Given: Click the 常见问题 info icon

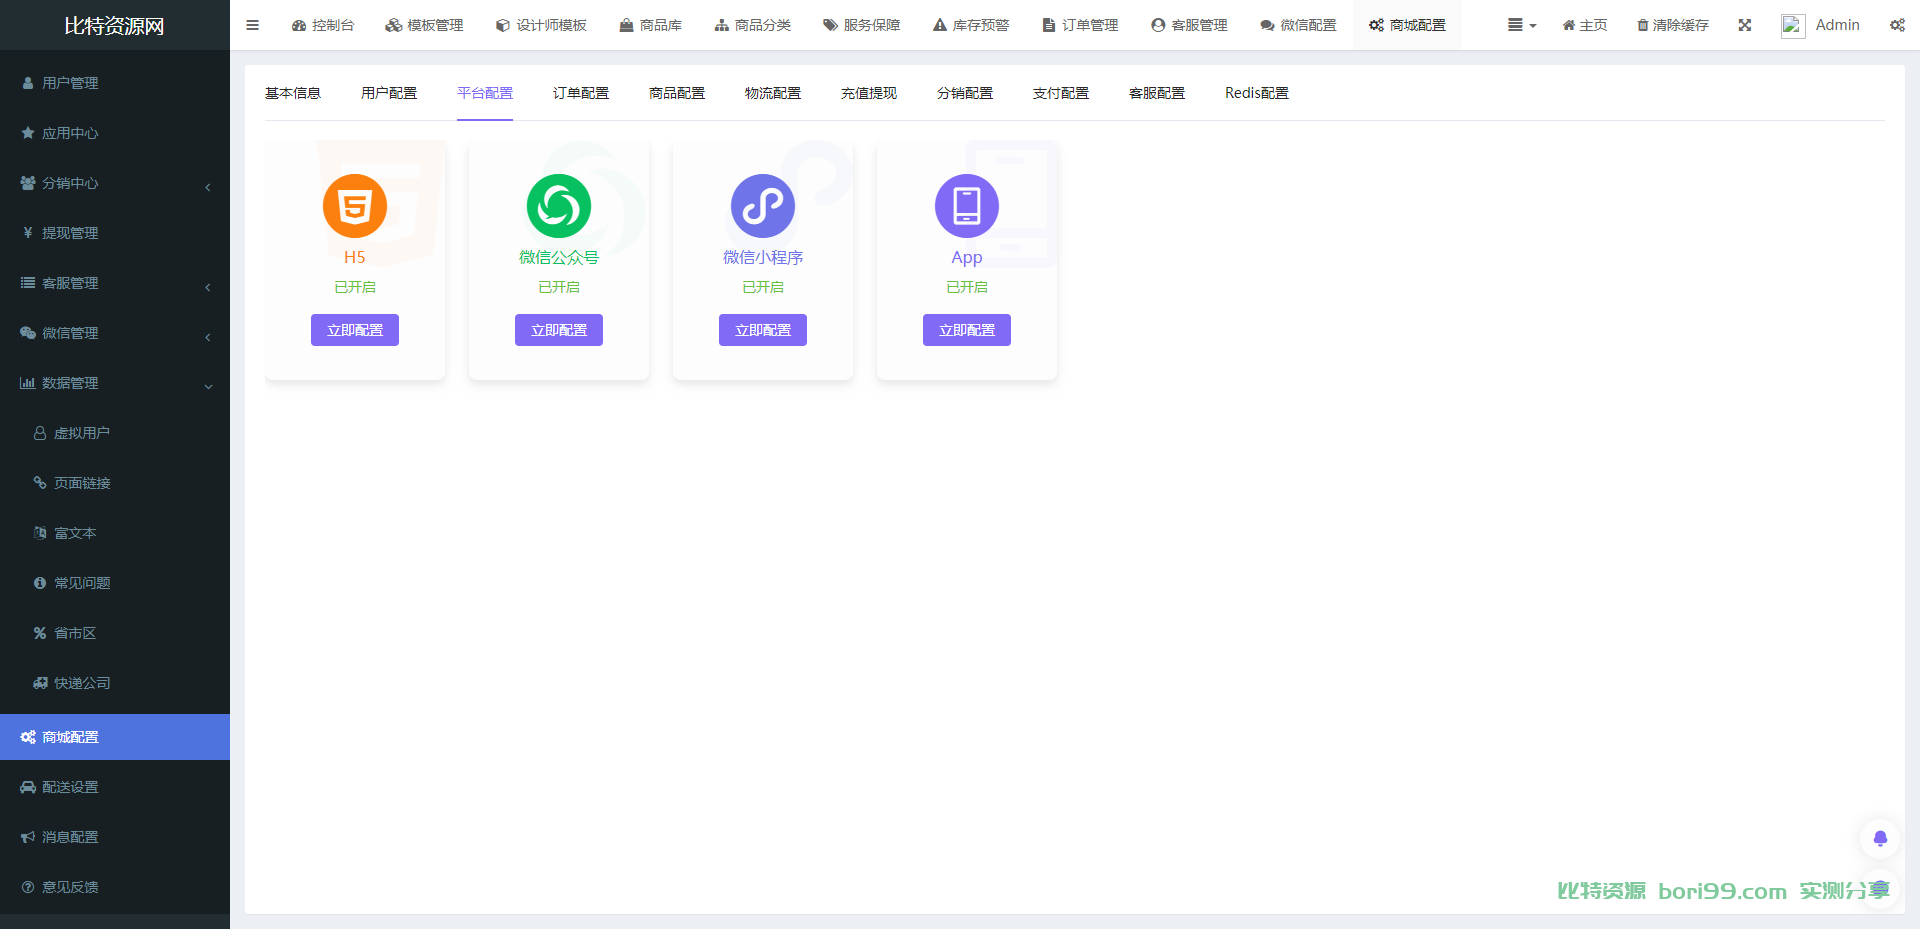Looking at the screenshot, I should coord(40,583).
